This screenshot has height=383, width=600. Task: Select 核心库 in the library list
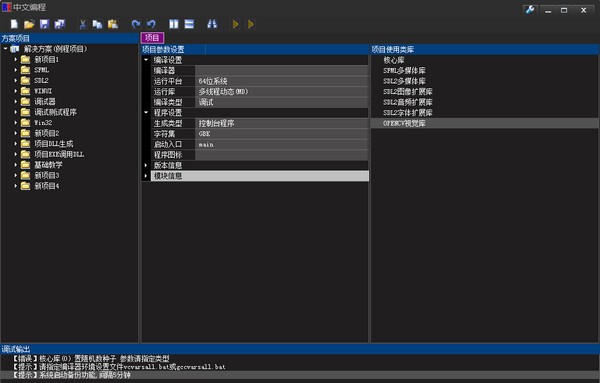(x=393, y=60)
